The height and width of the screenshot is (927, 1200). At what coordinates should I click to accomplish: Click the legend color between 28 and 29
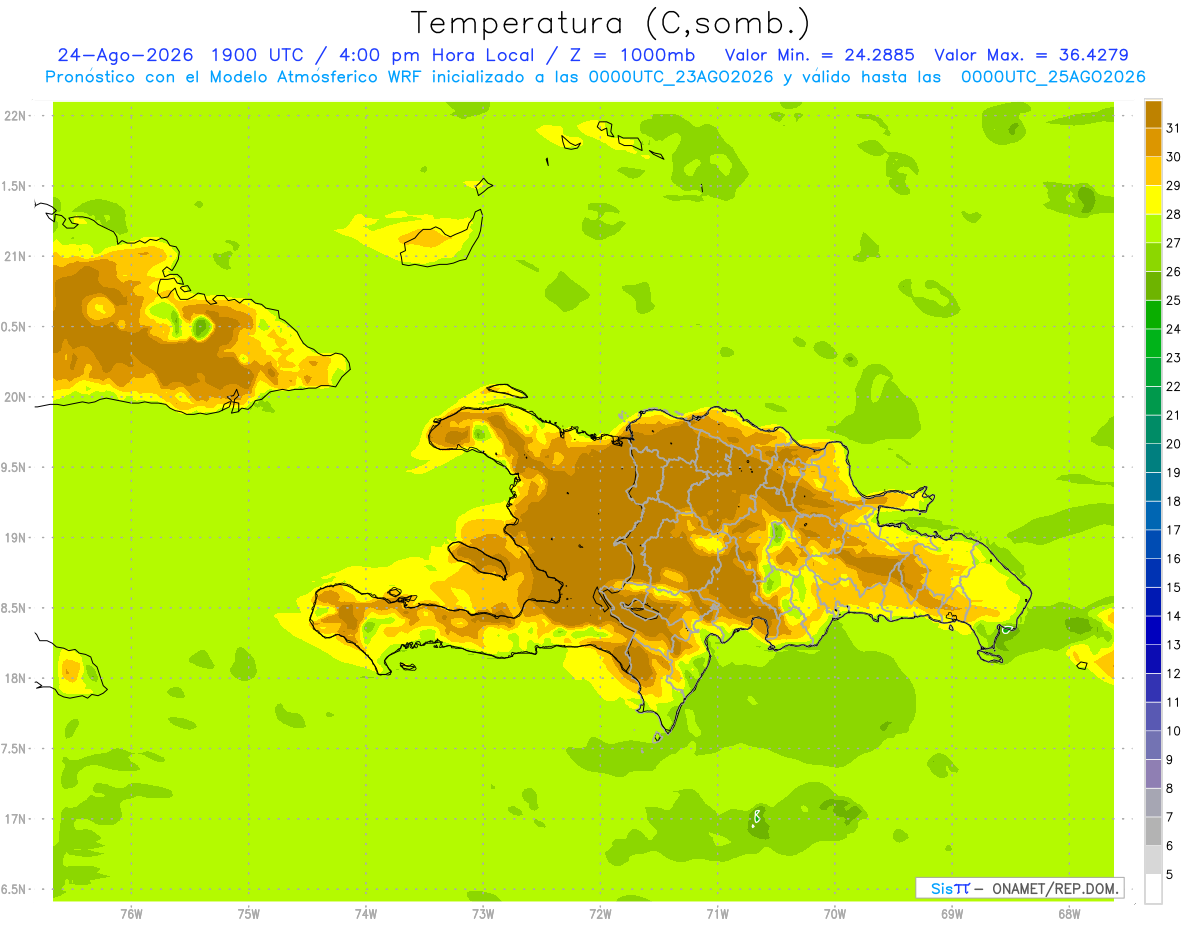[1153, 200]
